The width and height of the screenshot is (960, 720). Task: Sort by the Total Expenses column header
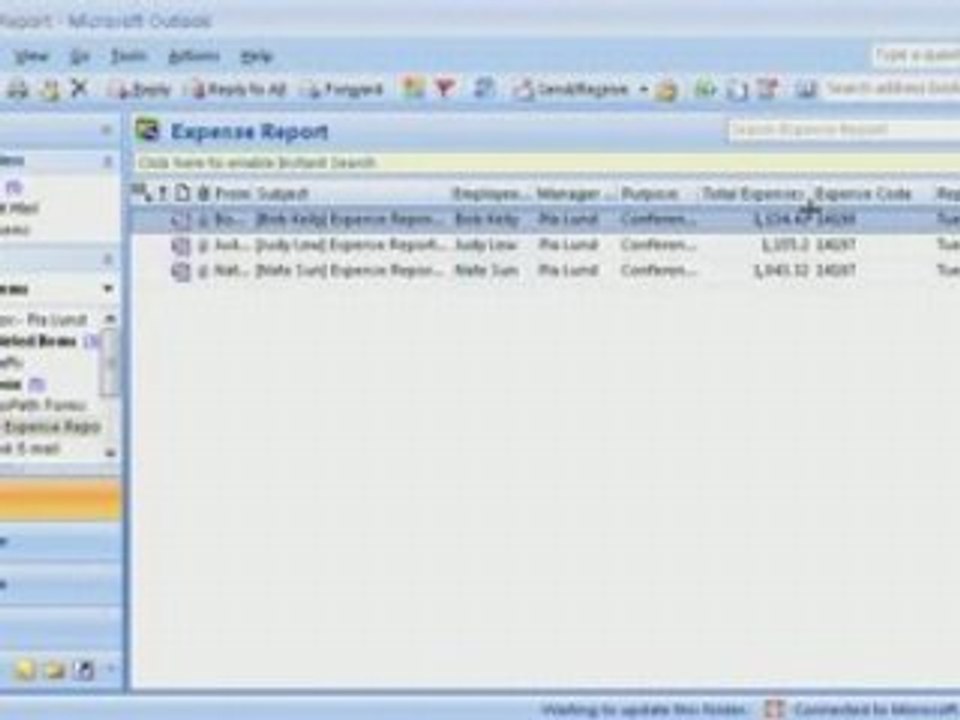(753, 194)
